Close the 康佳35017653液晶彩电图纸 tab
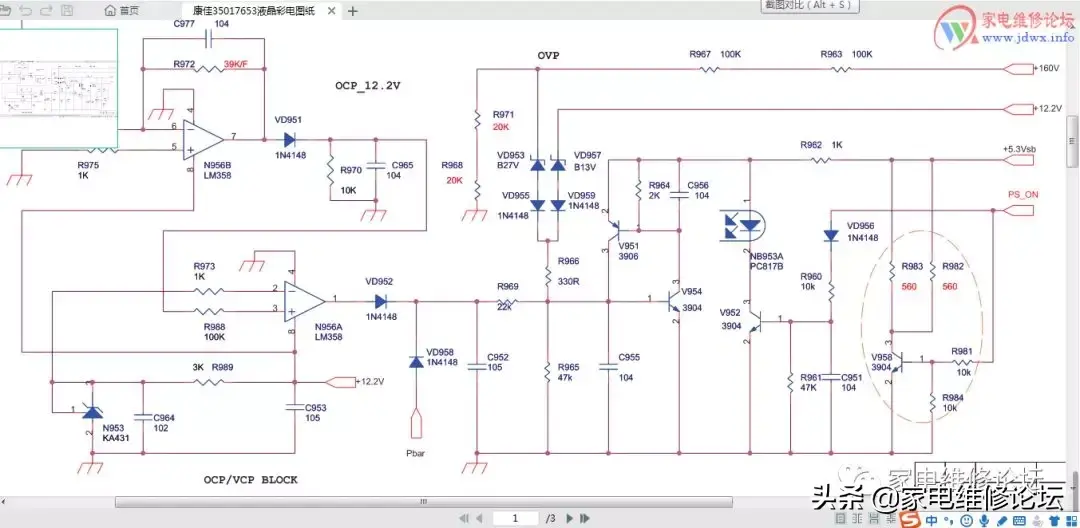The width and height of the screenshot is (1080, 528). click(x=332, y=11)
